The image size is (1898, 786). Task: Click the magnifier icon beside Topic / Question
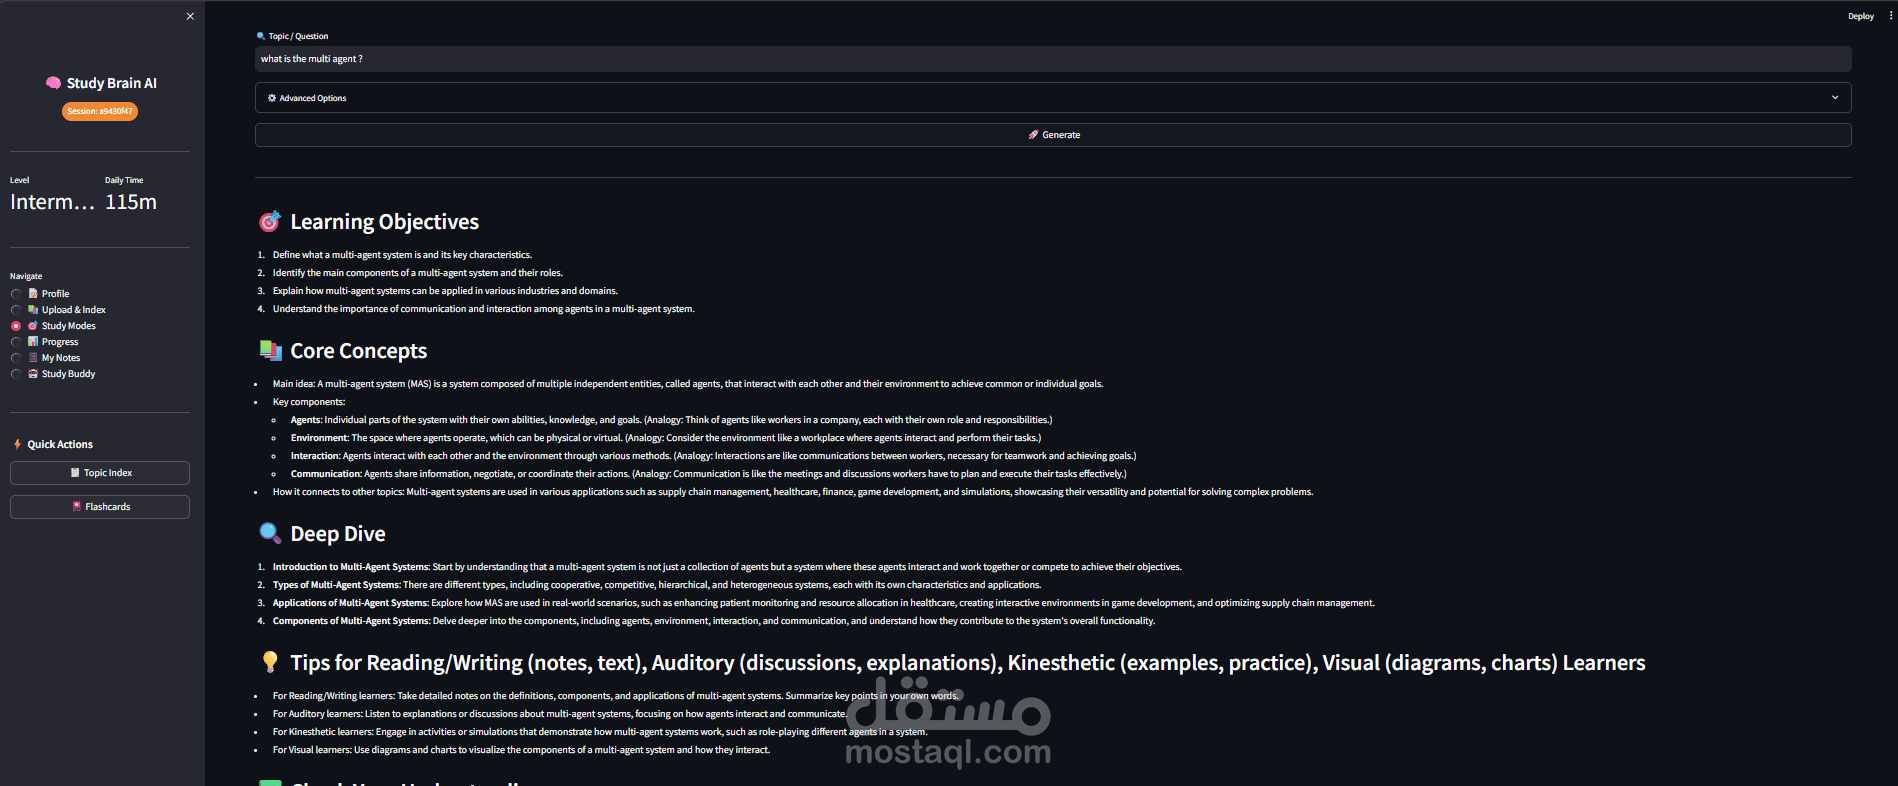[x=261, y=36]
